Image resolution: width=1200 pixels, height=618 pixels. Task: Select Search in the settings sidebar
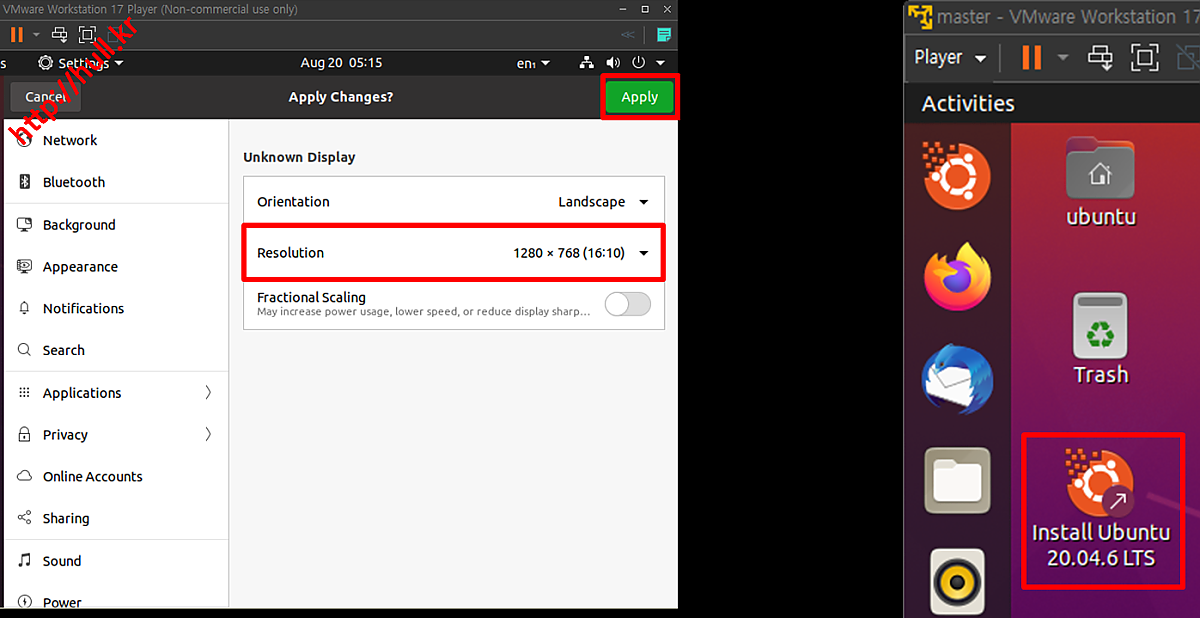click(x=117, y=351)
